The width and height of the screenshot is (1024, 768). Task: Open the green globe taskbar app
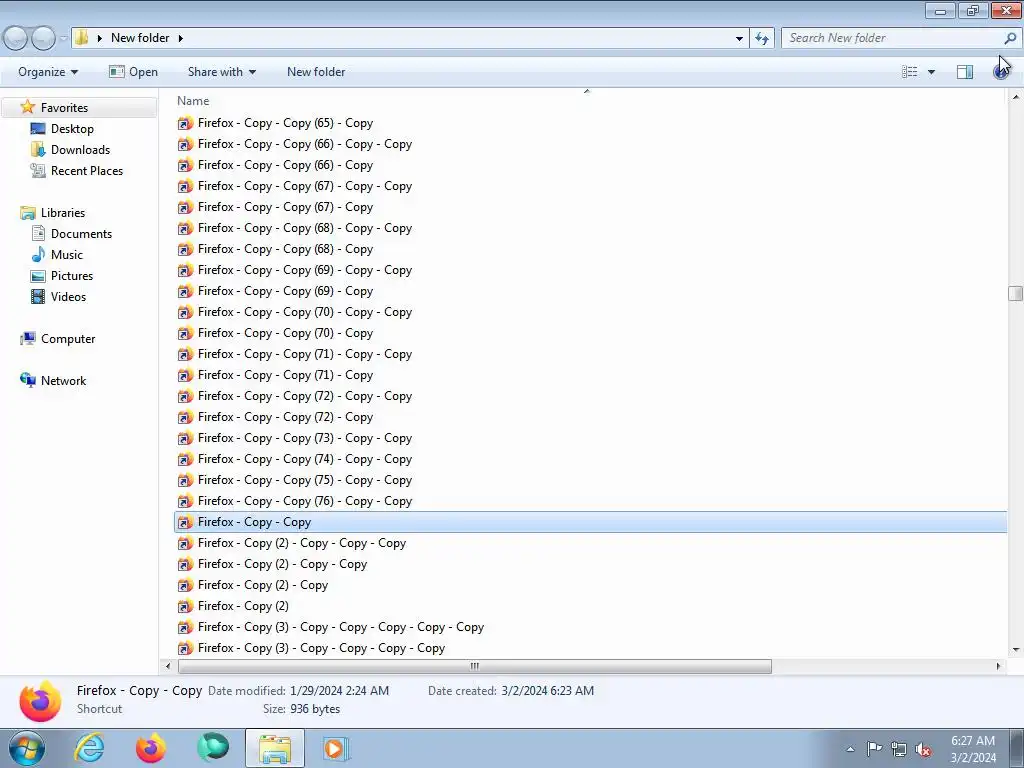pyautogui.click(x=213, y=748)
